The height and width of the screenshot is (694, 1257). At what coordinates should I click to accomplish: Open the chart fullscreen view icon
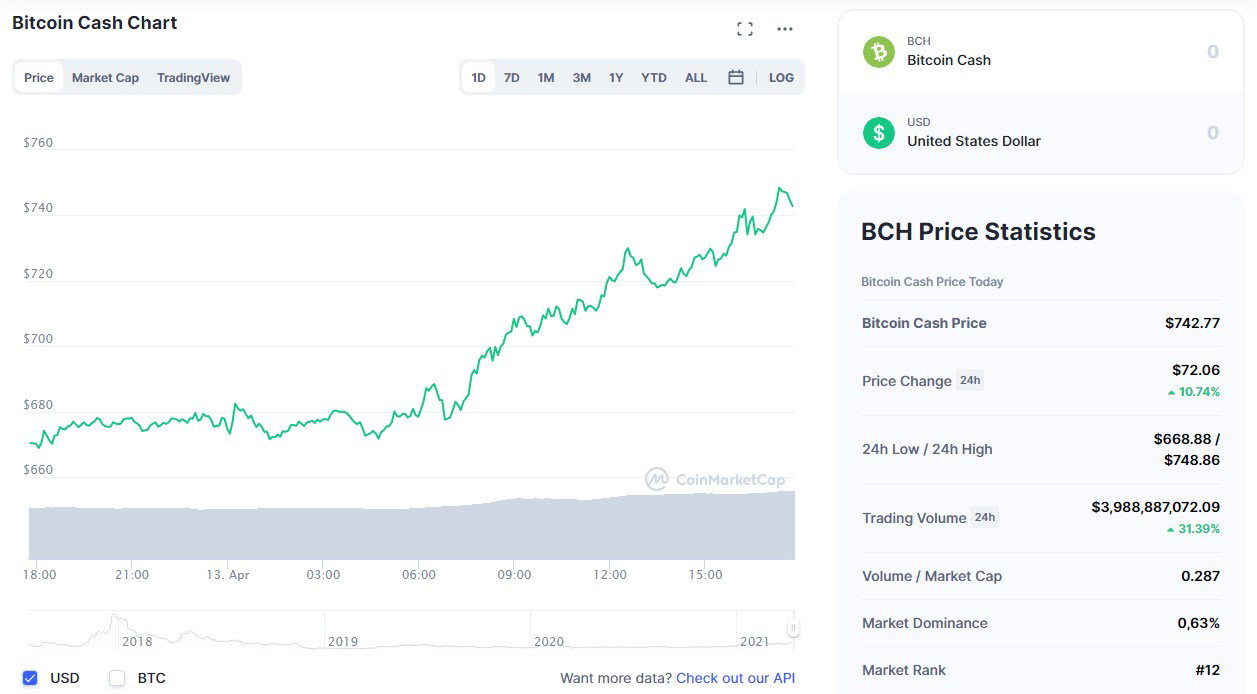(745, 29)
